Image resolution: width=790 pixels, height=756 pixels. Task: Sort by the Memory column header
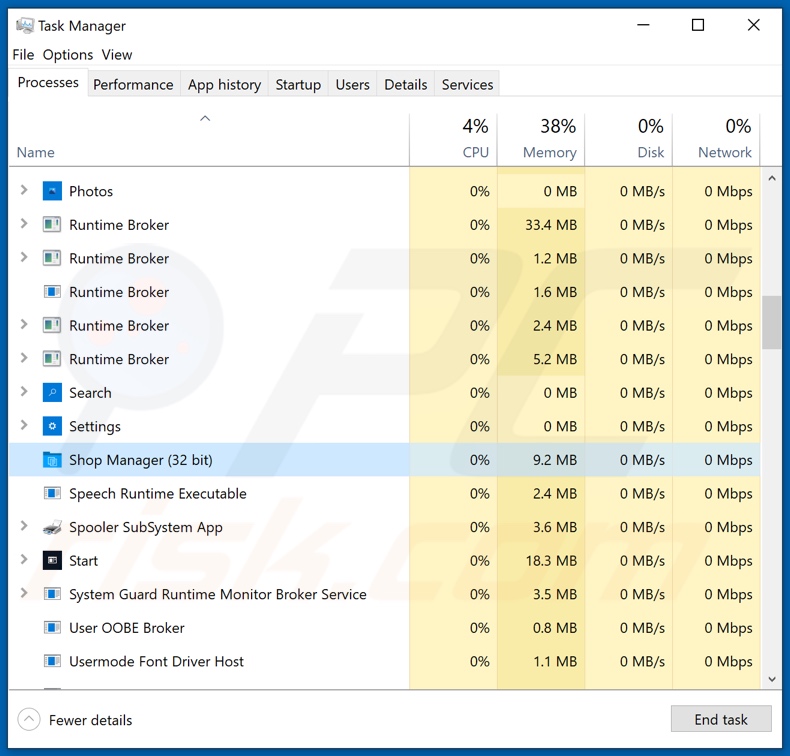click(x=541, y=140)
